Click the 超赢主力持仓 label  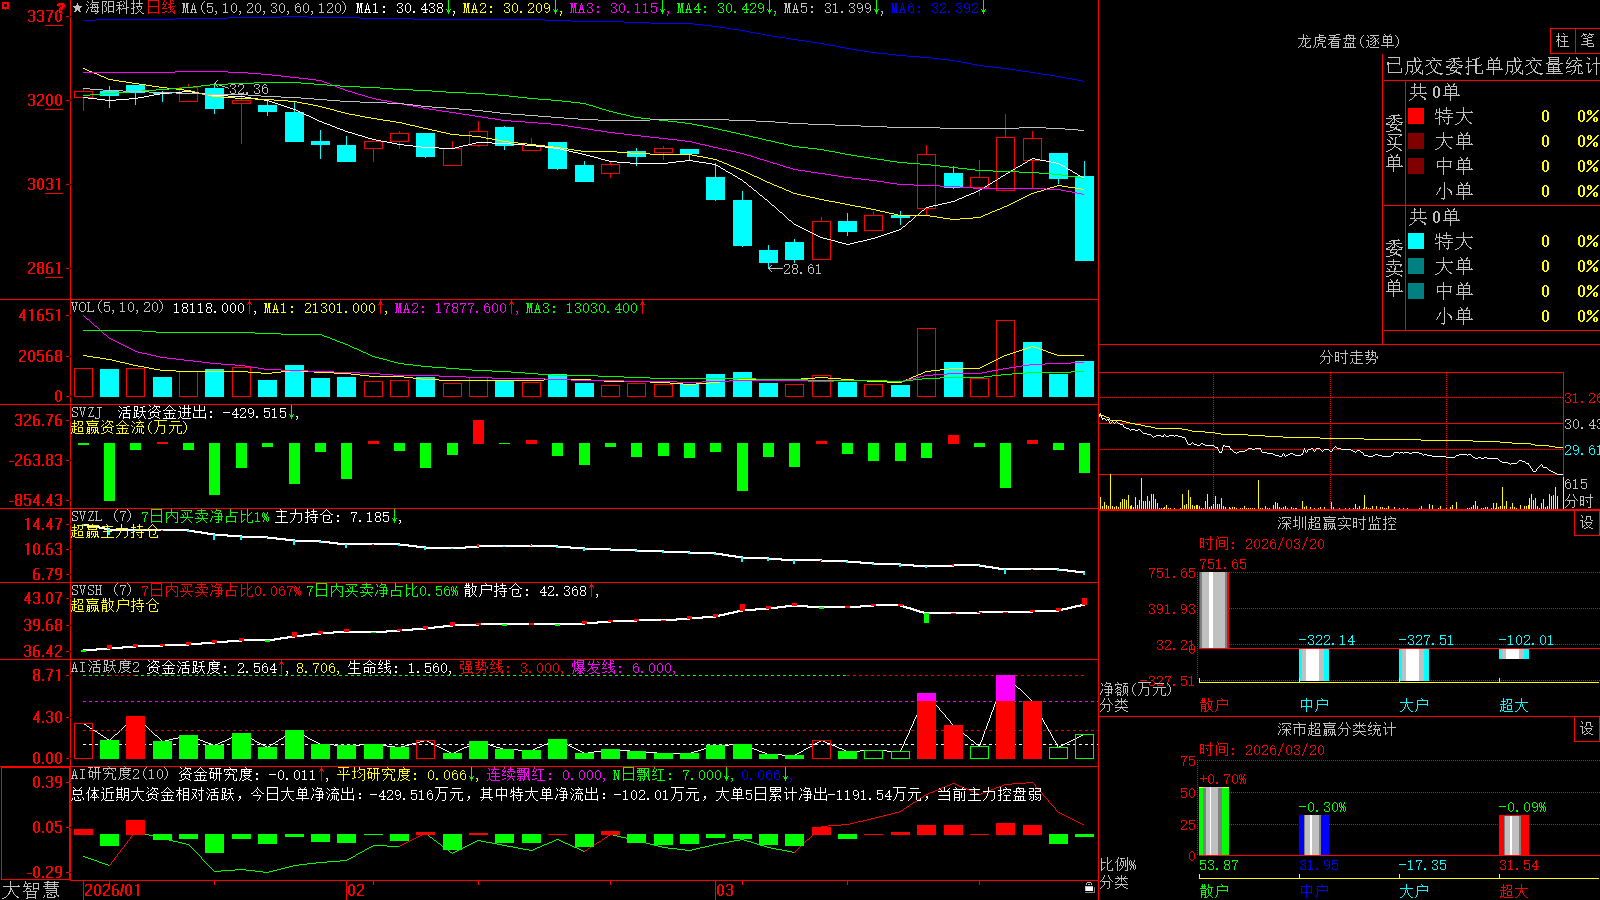(x=115, y=531)
